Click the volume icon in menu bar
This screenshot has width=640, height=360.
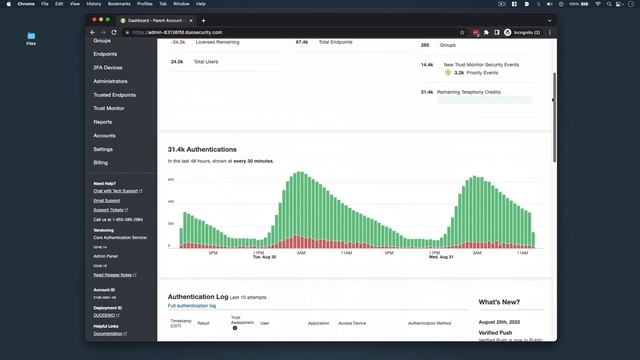(x=549, y=4)
